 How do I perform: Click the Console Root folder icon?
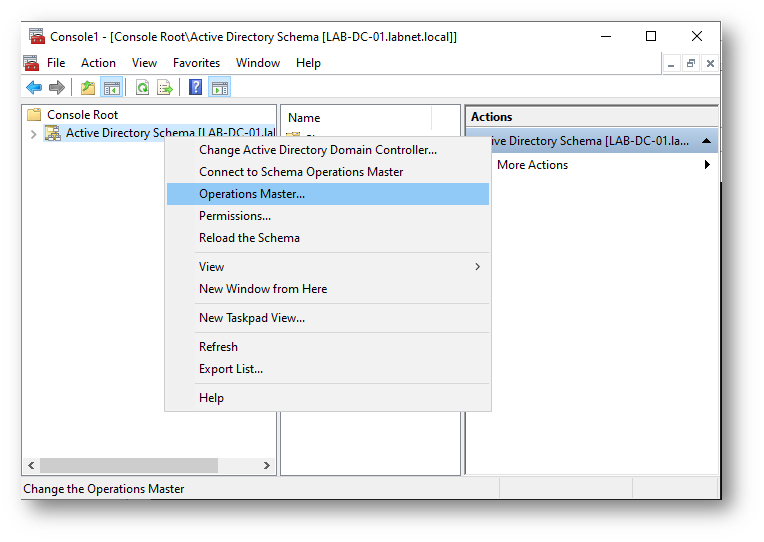click(x=34, y=115)
